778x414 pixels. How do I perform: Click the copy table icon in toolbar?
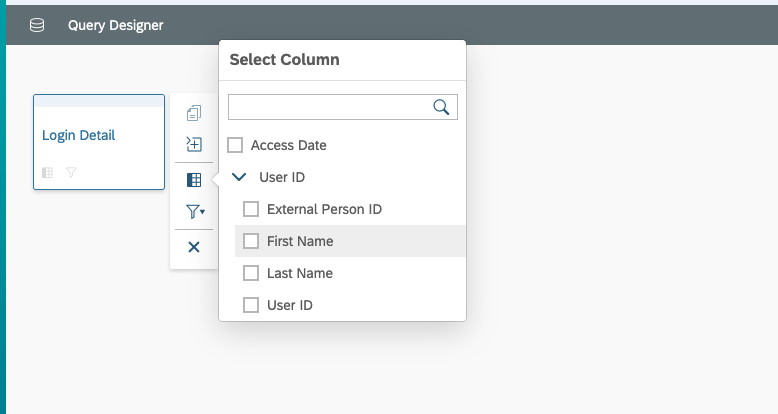[194, 113]
